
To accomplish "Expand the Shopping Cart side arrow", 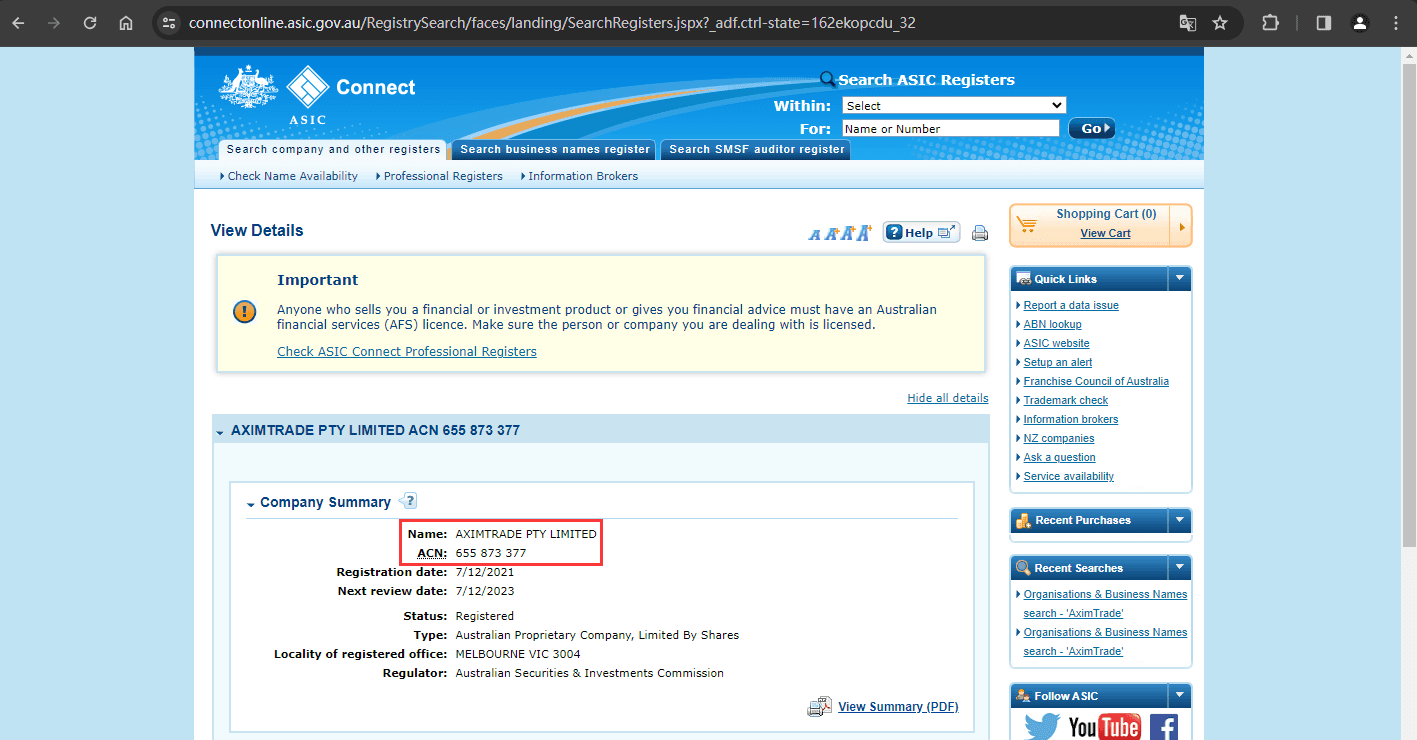I will click(1183, 226).
